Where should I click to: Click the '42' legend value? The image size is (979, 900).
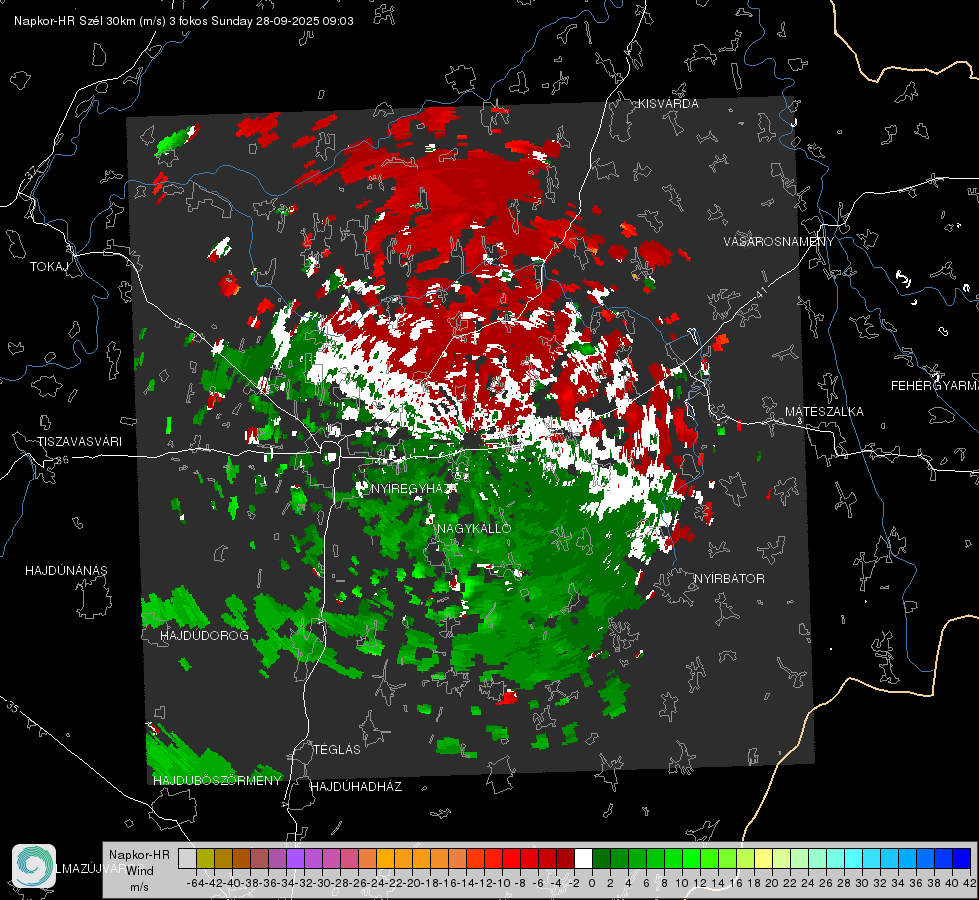click(x=969, y=883)
